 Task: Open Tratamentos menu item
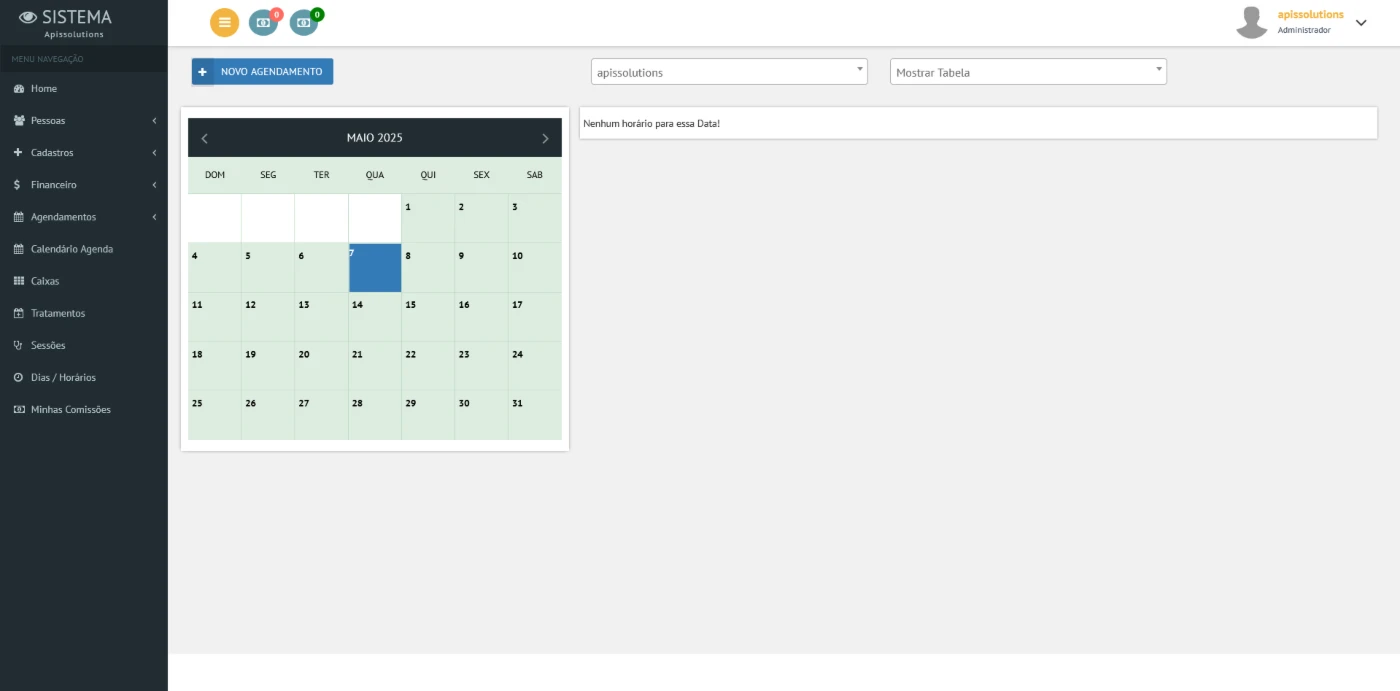pyautogui.click(x=58, y=313)
